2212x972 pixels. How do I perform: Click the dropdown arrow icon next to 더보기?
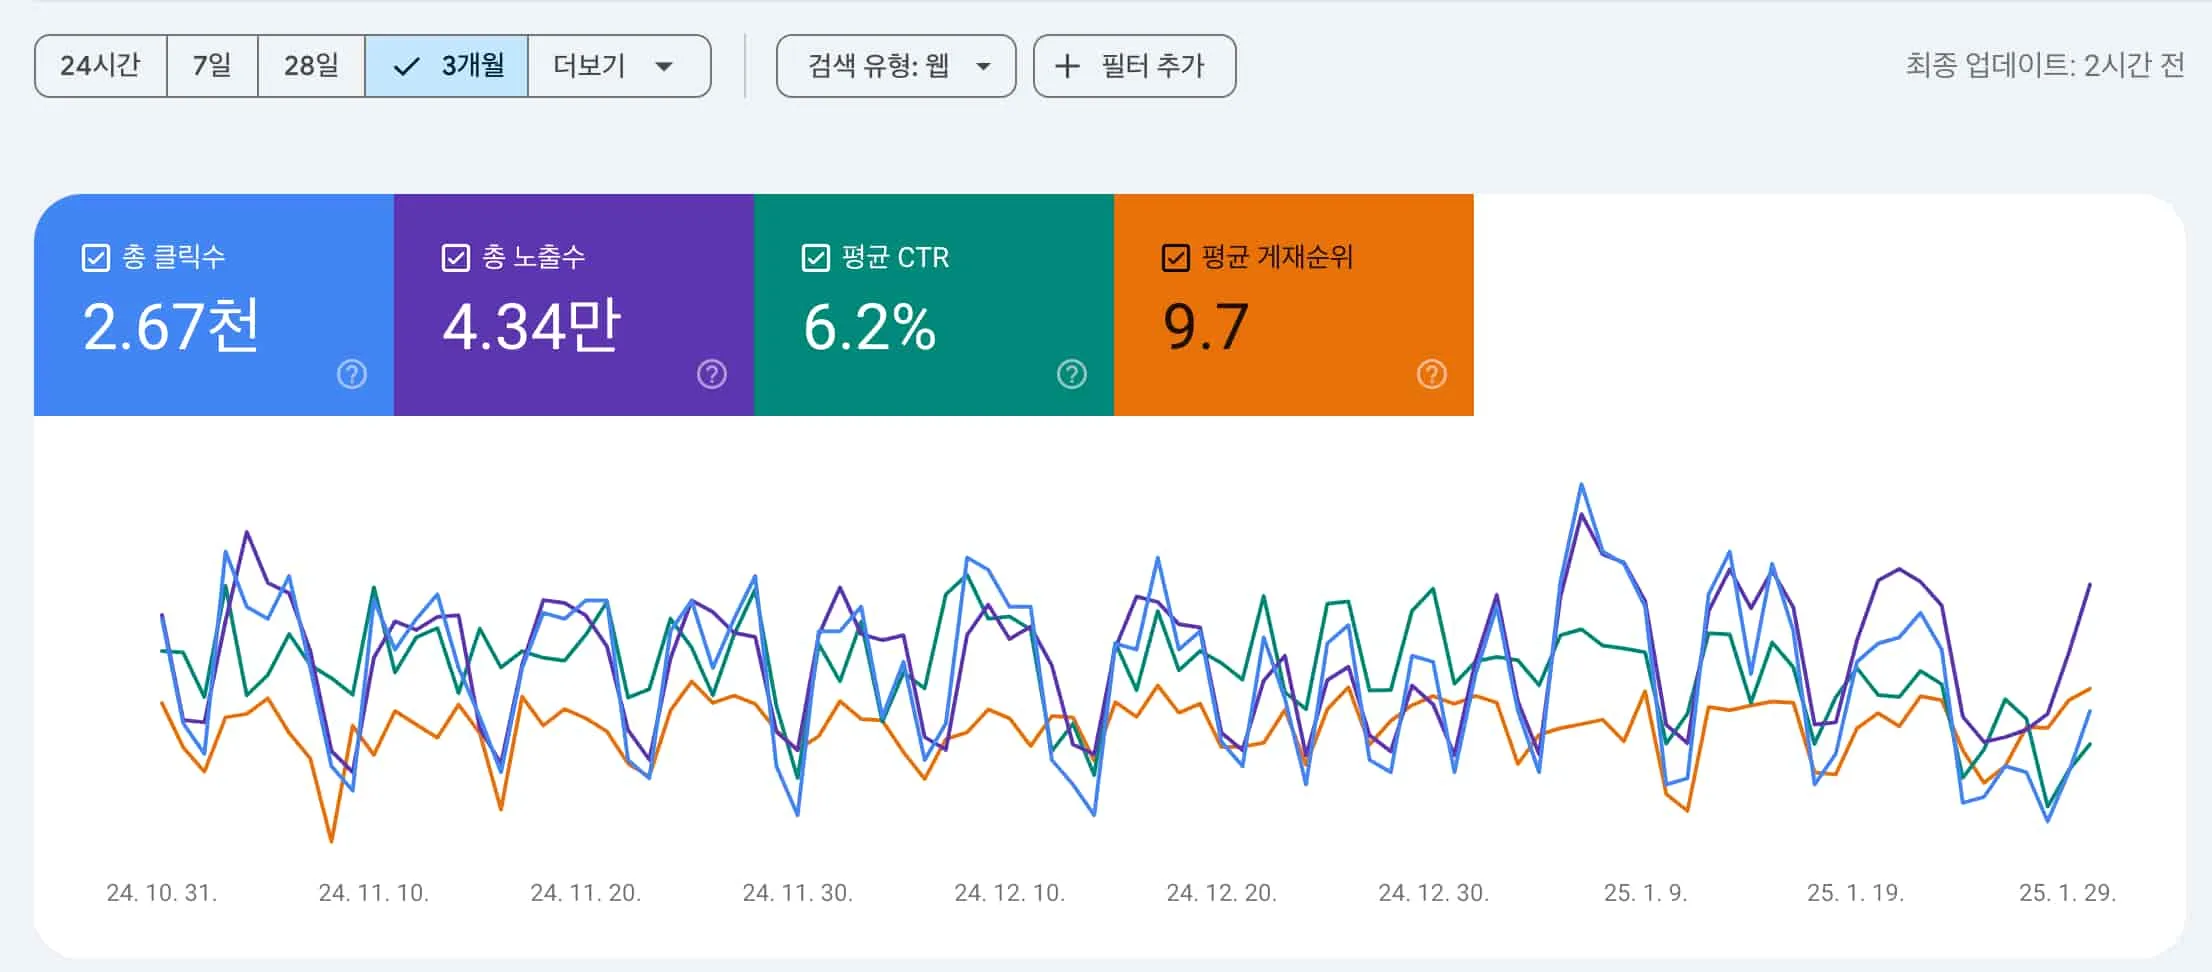pyautogui.click(x=663, y=67)
